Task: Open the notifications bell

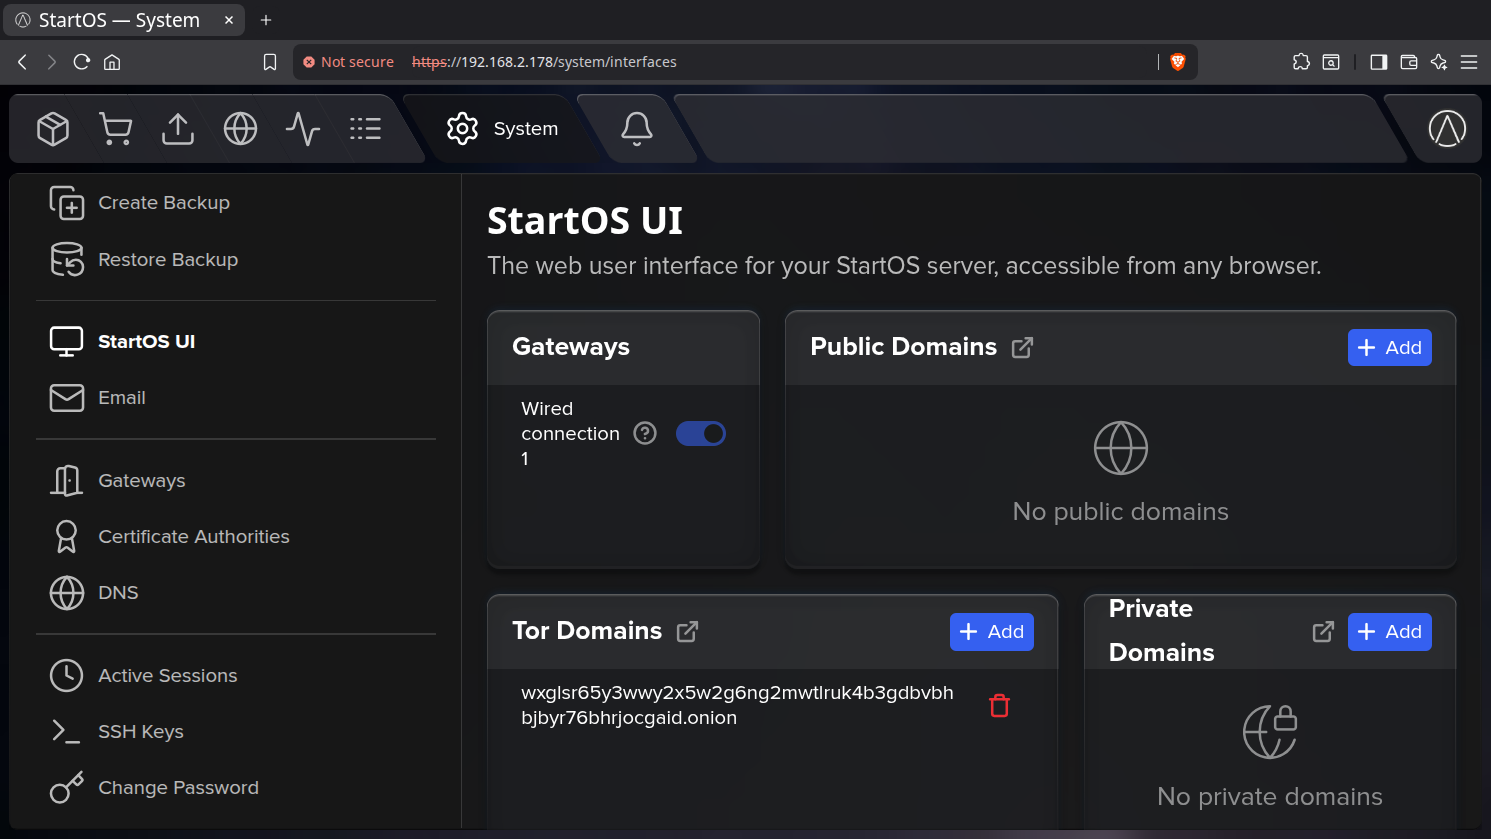Action: (x=637, y=128)
